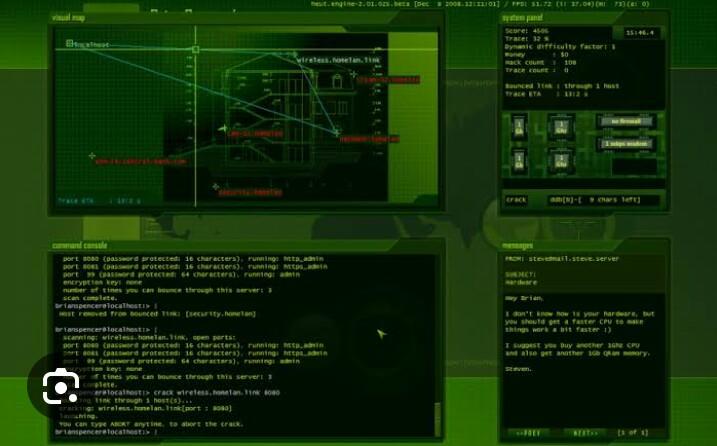The width and height of the screenshot is (717, 446).
Task: Click the 'messages' panel title
Action: 517,246
